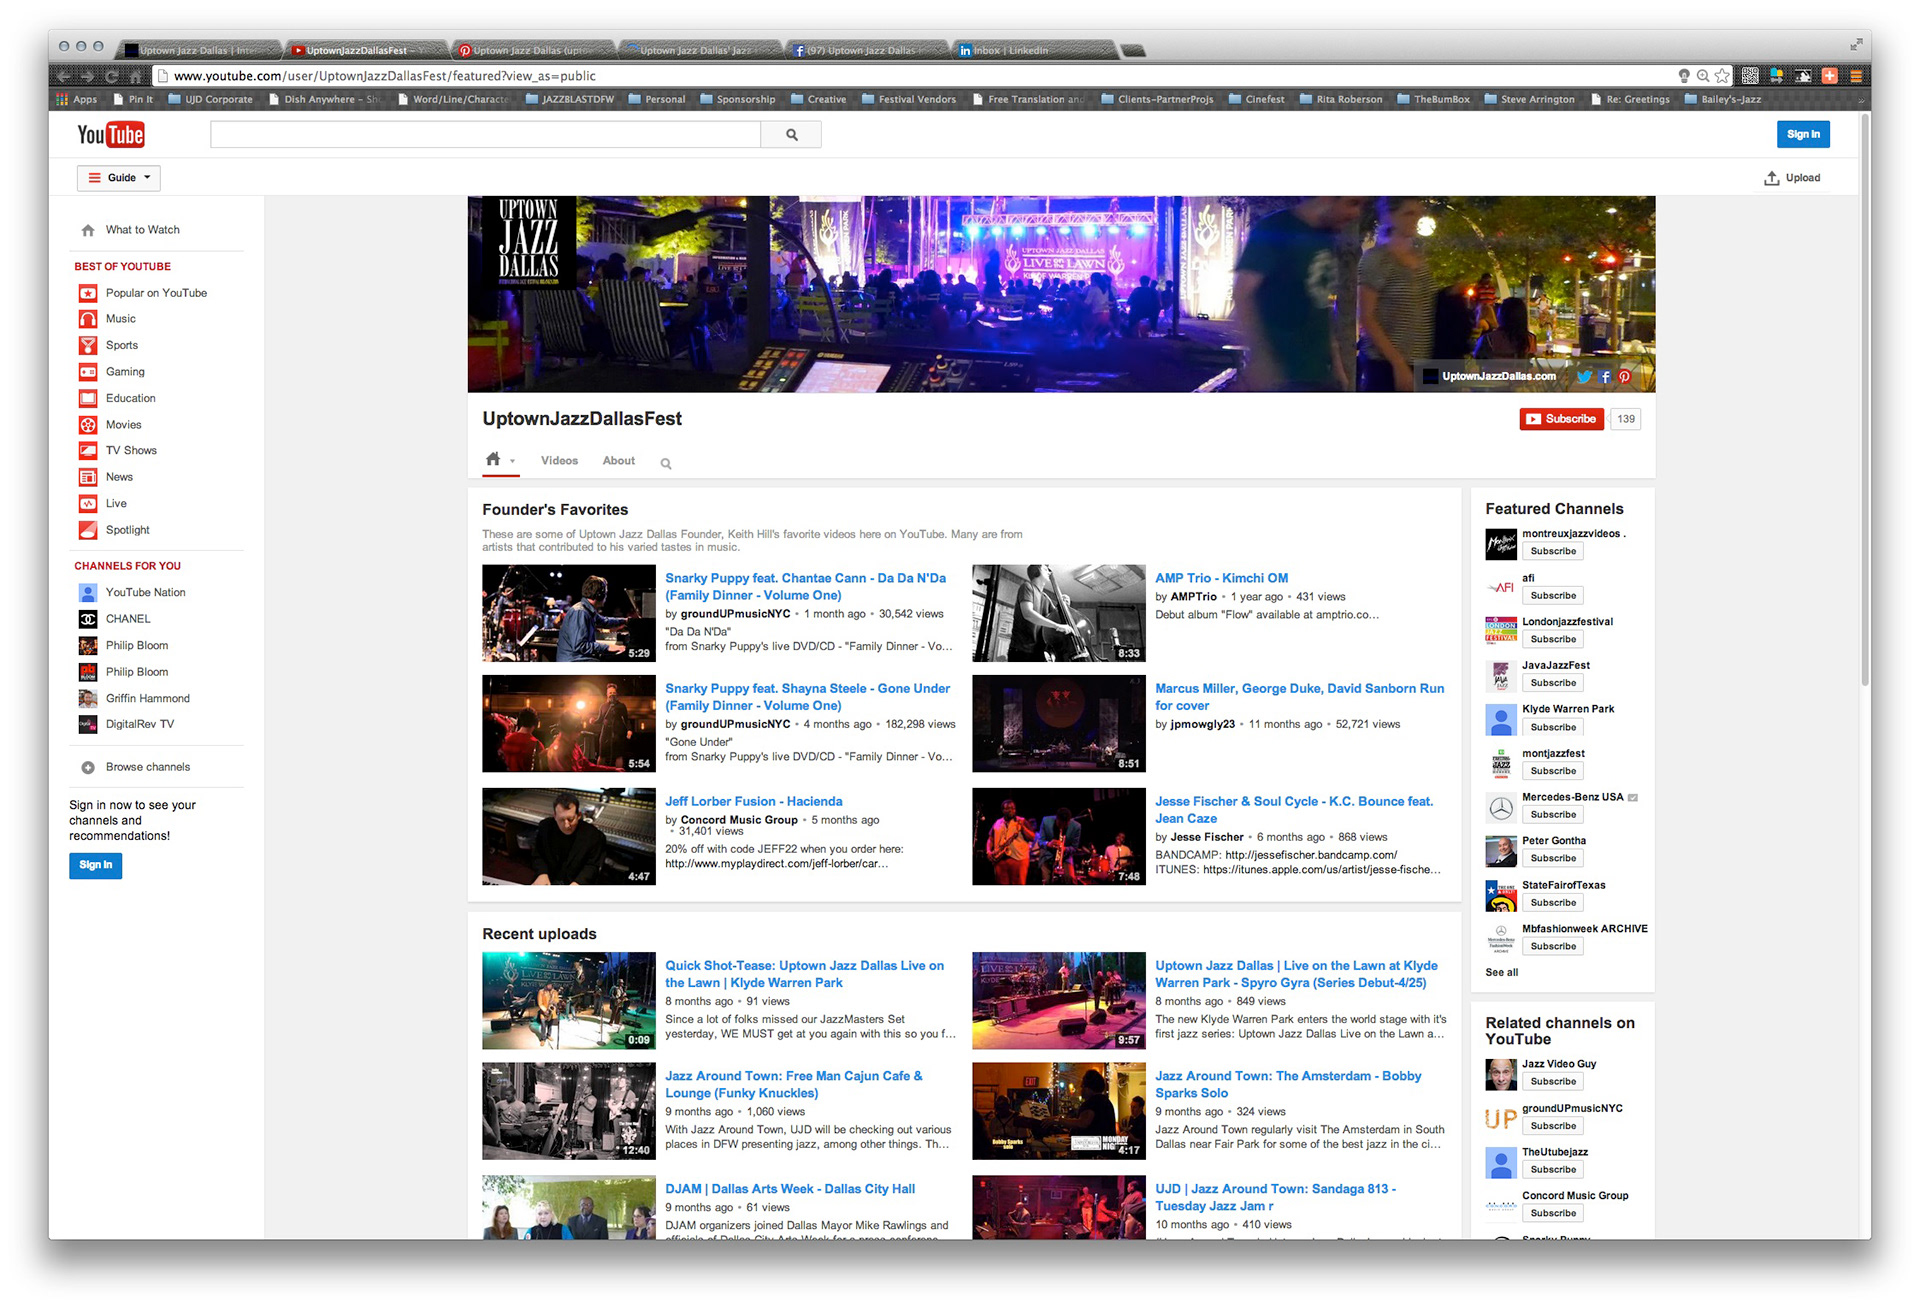Click Browse channels plus icon

click(x=88, y=768)
